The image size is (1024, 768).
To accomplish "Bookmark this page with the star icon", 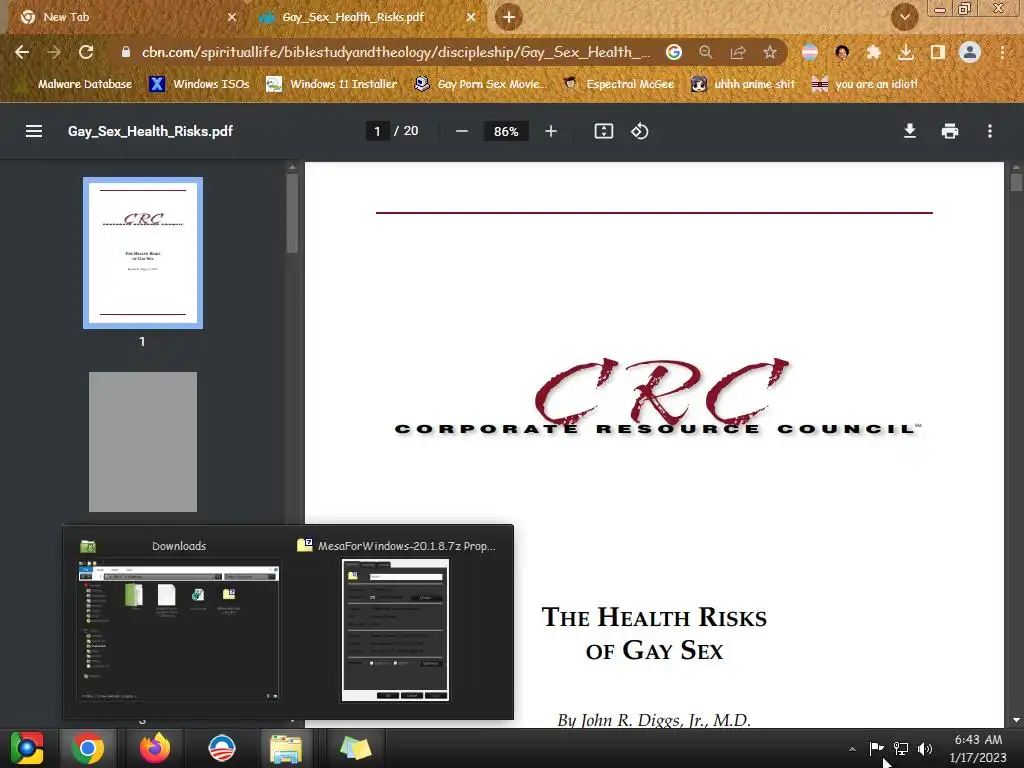I will pyautogui.click(x=770, y=52).
